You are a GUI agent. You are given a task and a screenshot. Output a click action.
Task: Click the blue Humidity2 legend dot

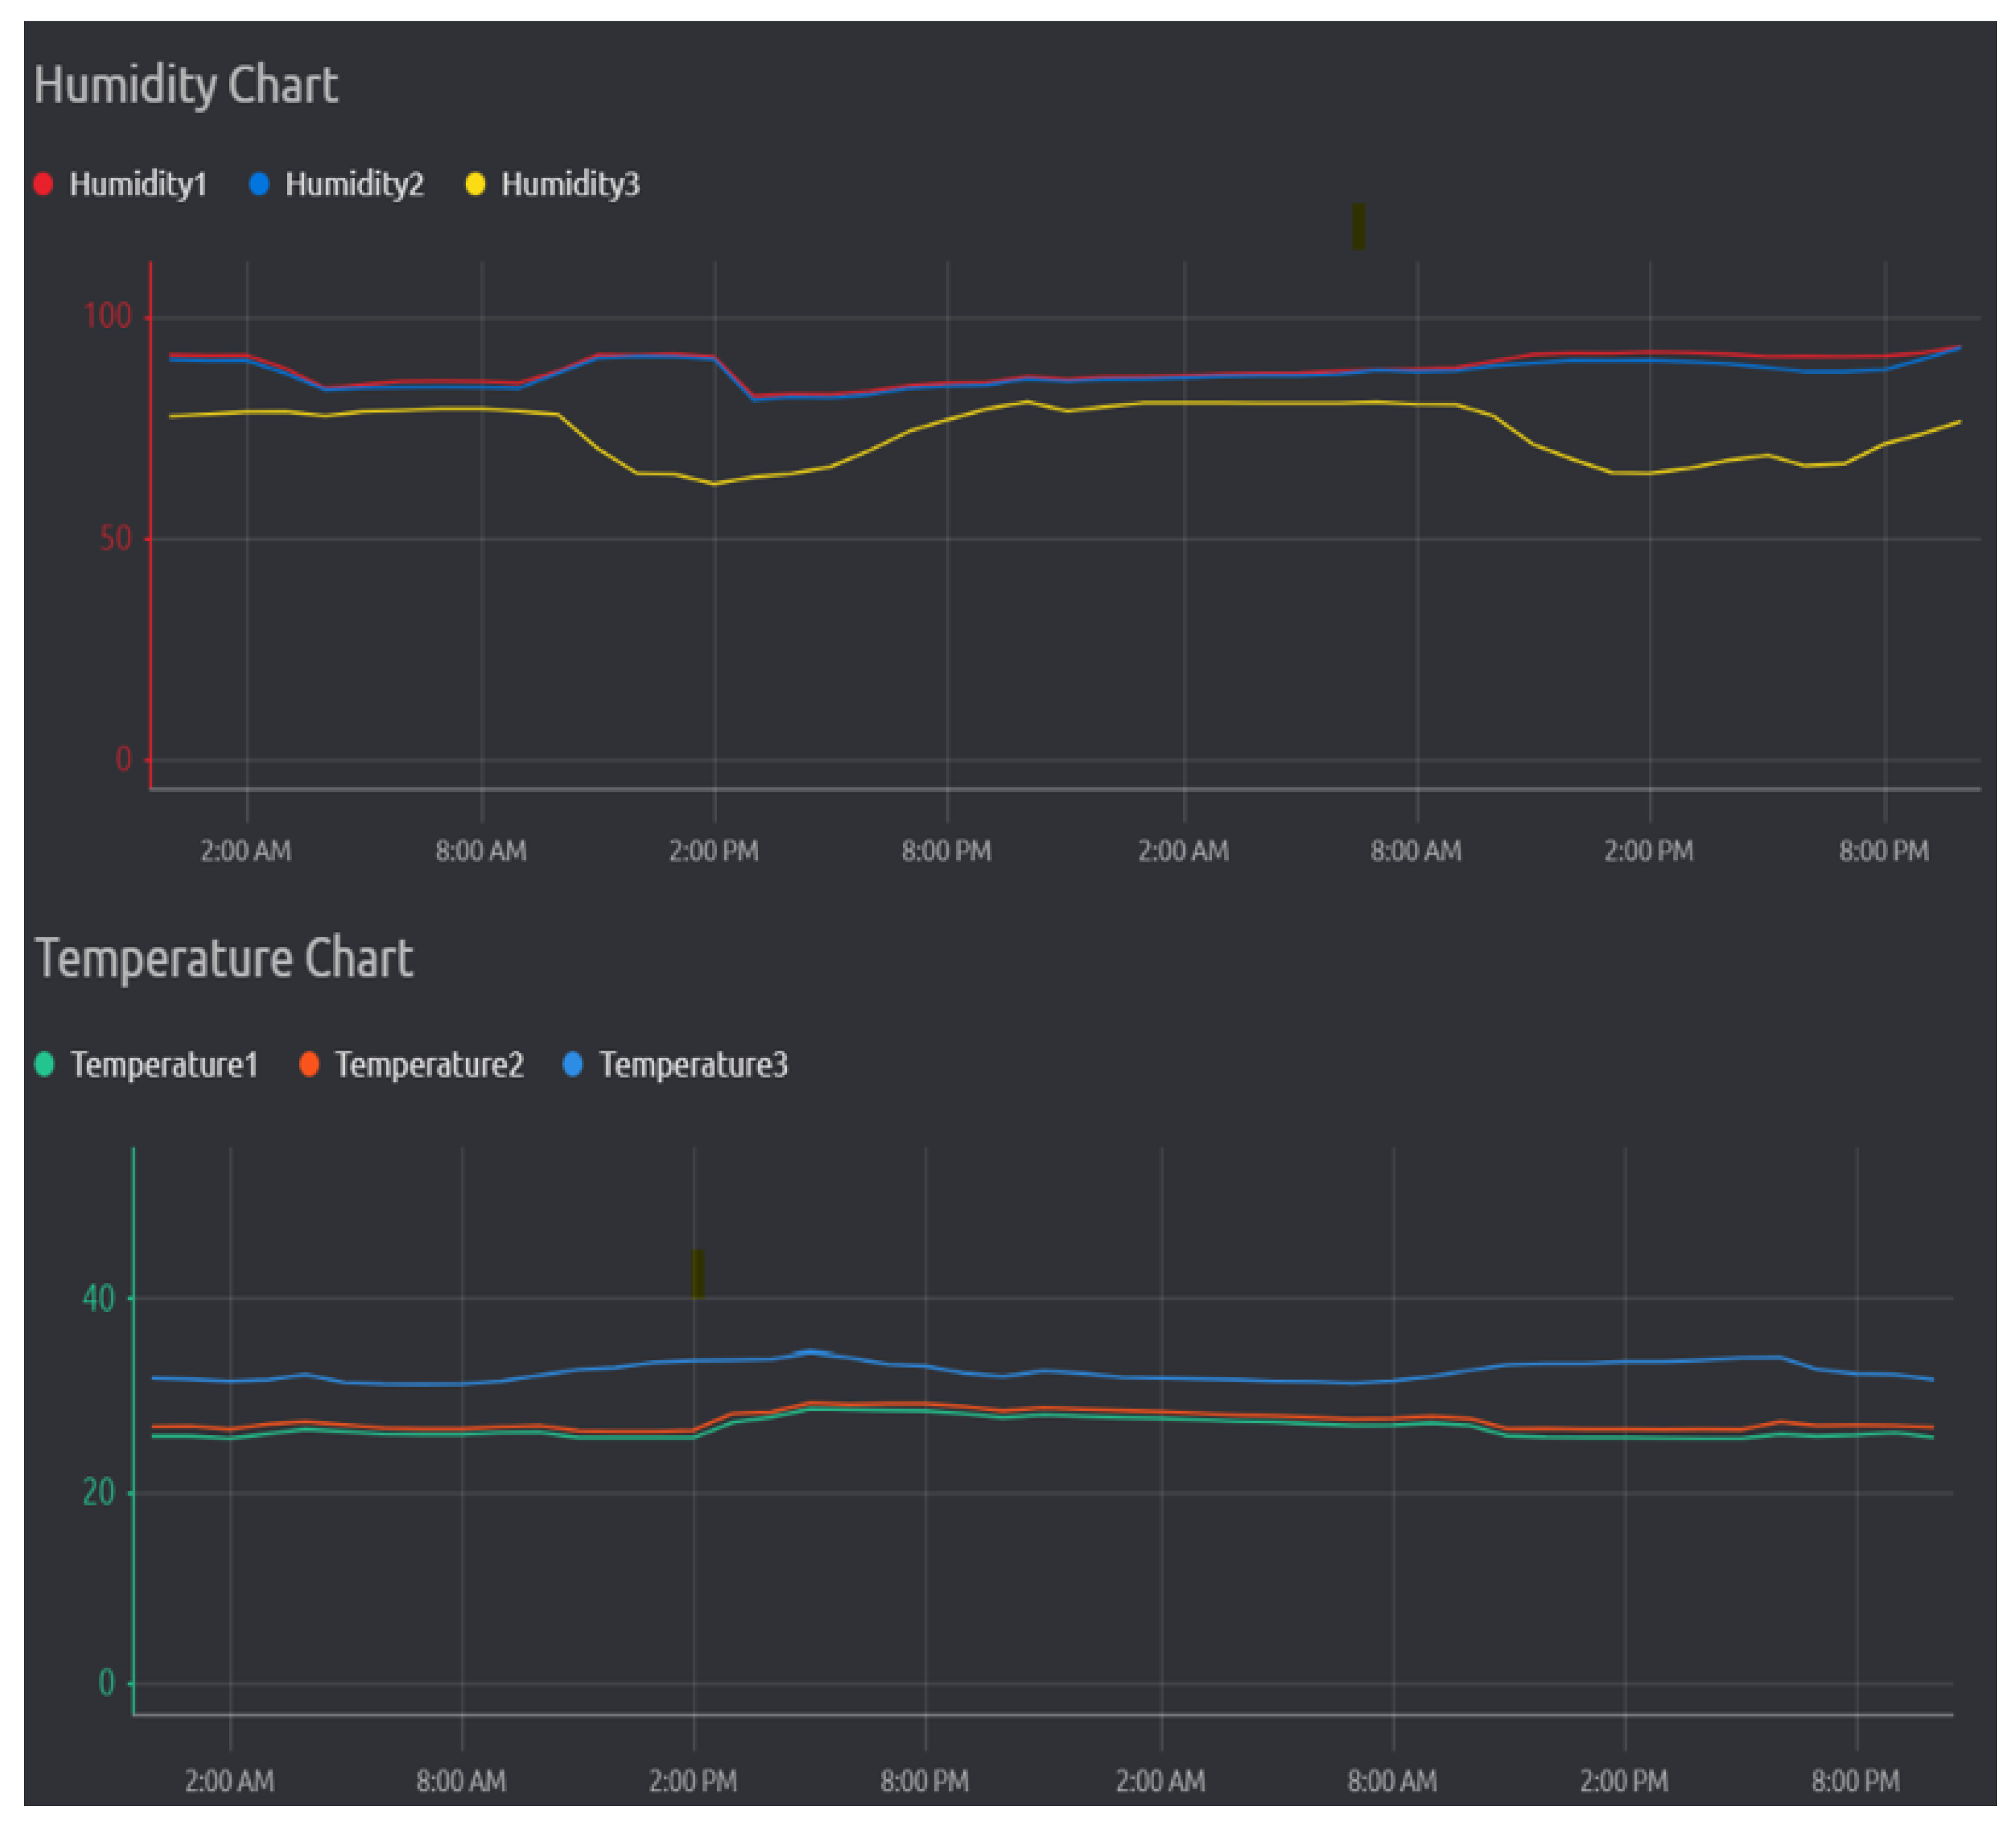point(259,184)
